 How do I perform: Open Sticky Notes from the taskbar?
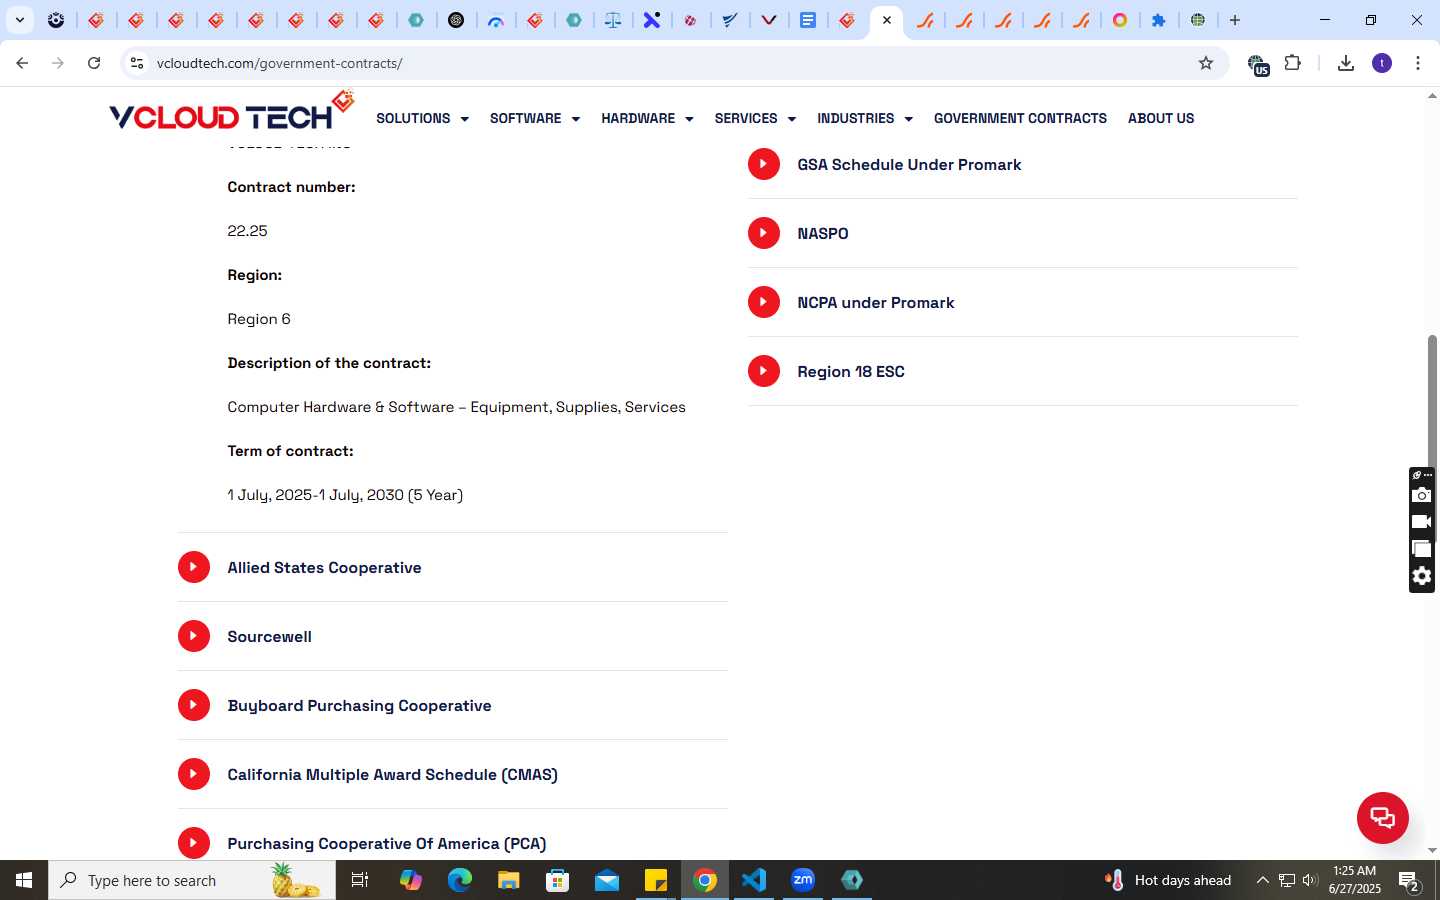pyautogui.click(x=656, y=880)
